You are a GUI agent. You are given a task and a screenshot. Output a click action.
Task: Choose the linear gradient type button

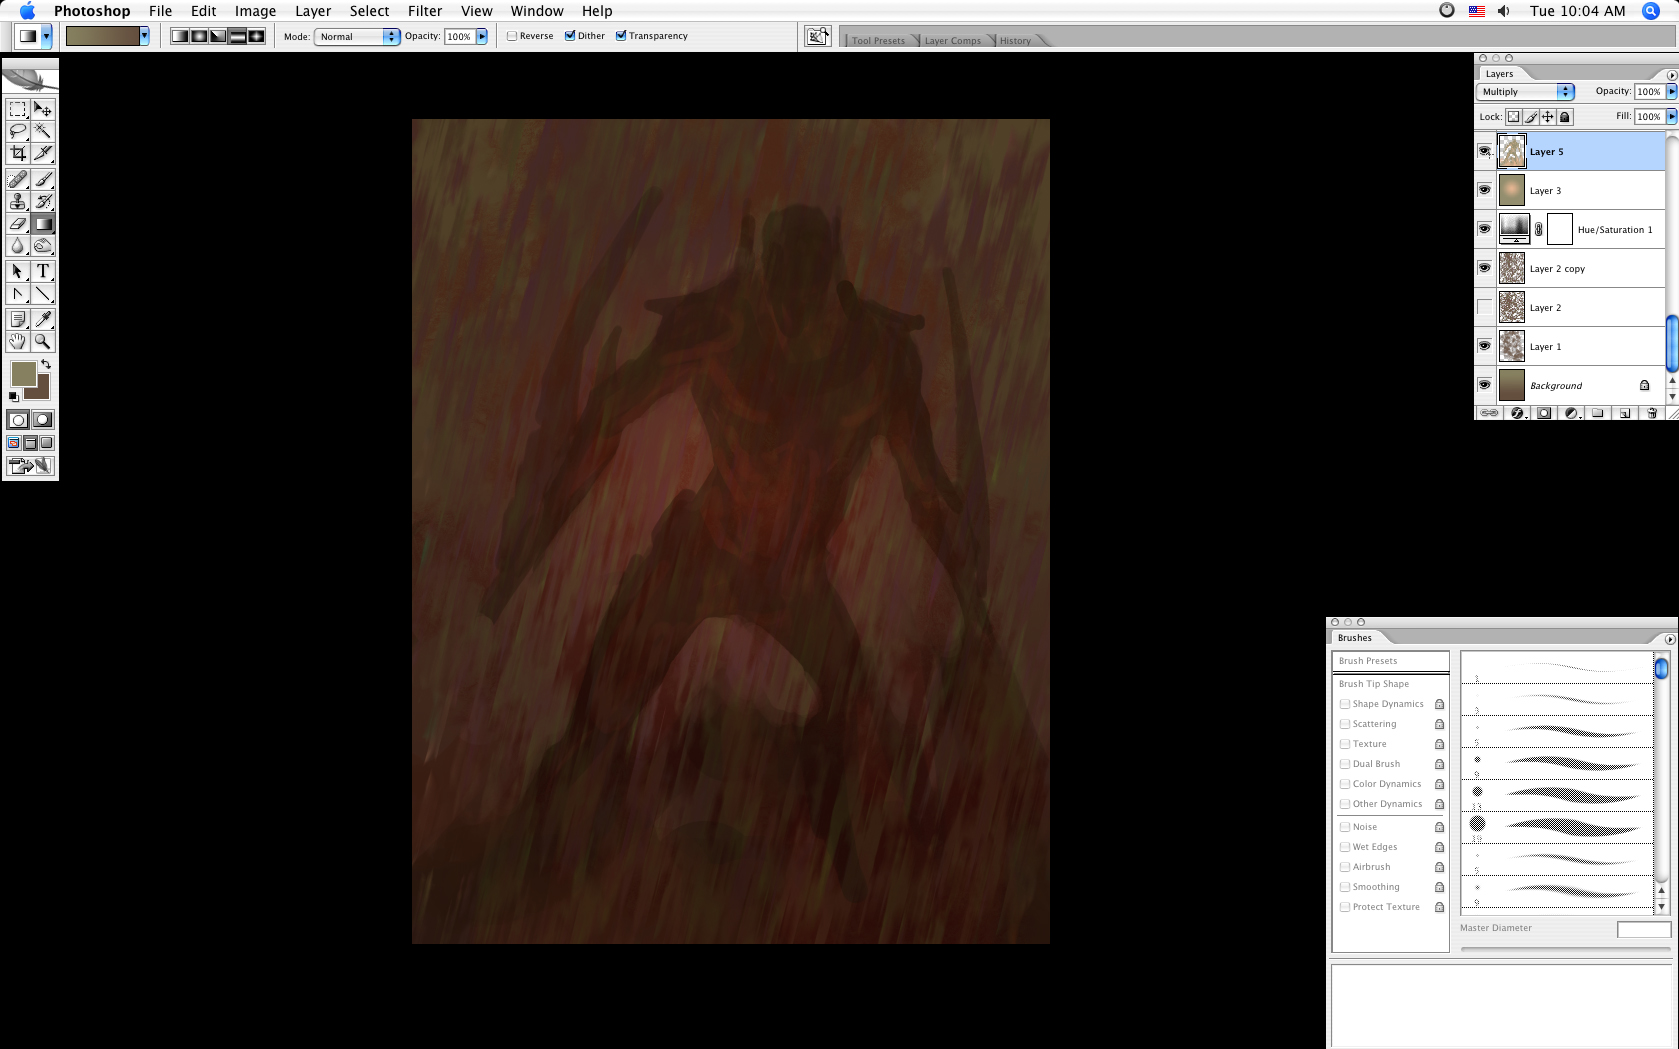click(180, 36)
